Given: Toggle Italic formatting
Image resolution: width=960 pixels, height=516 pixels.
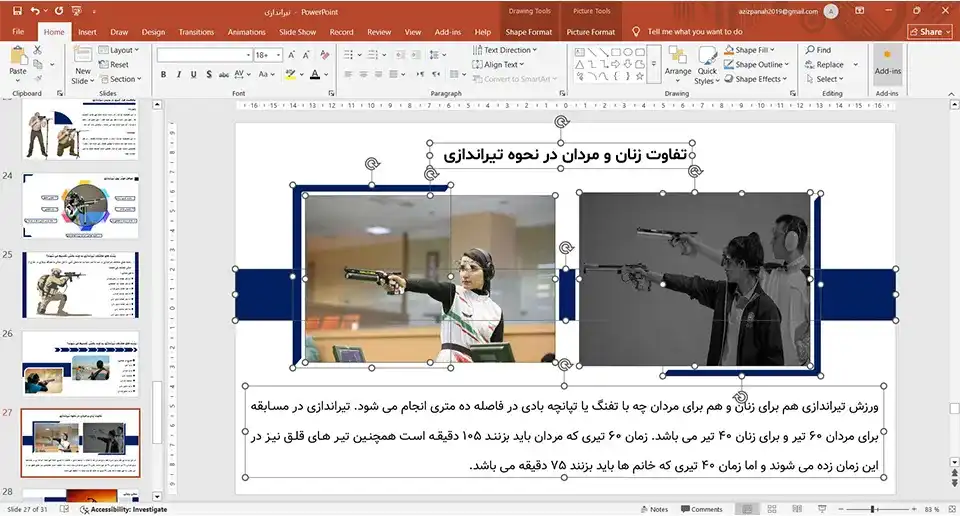Looking at the screenshot, I should point(179,74).
